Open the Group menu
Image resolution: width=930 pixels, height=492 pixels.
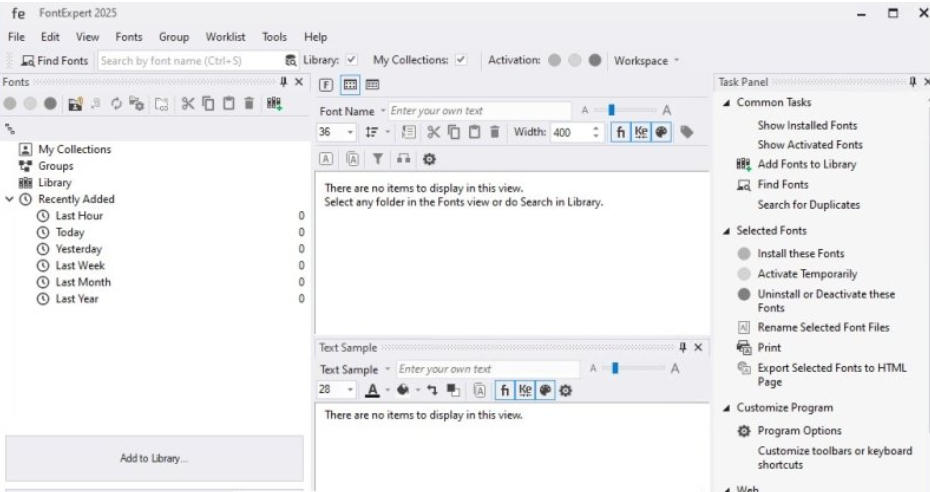174,37
